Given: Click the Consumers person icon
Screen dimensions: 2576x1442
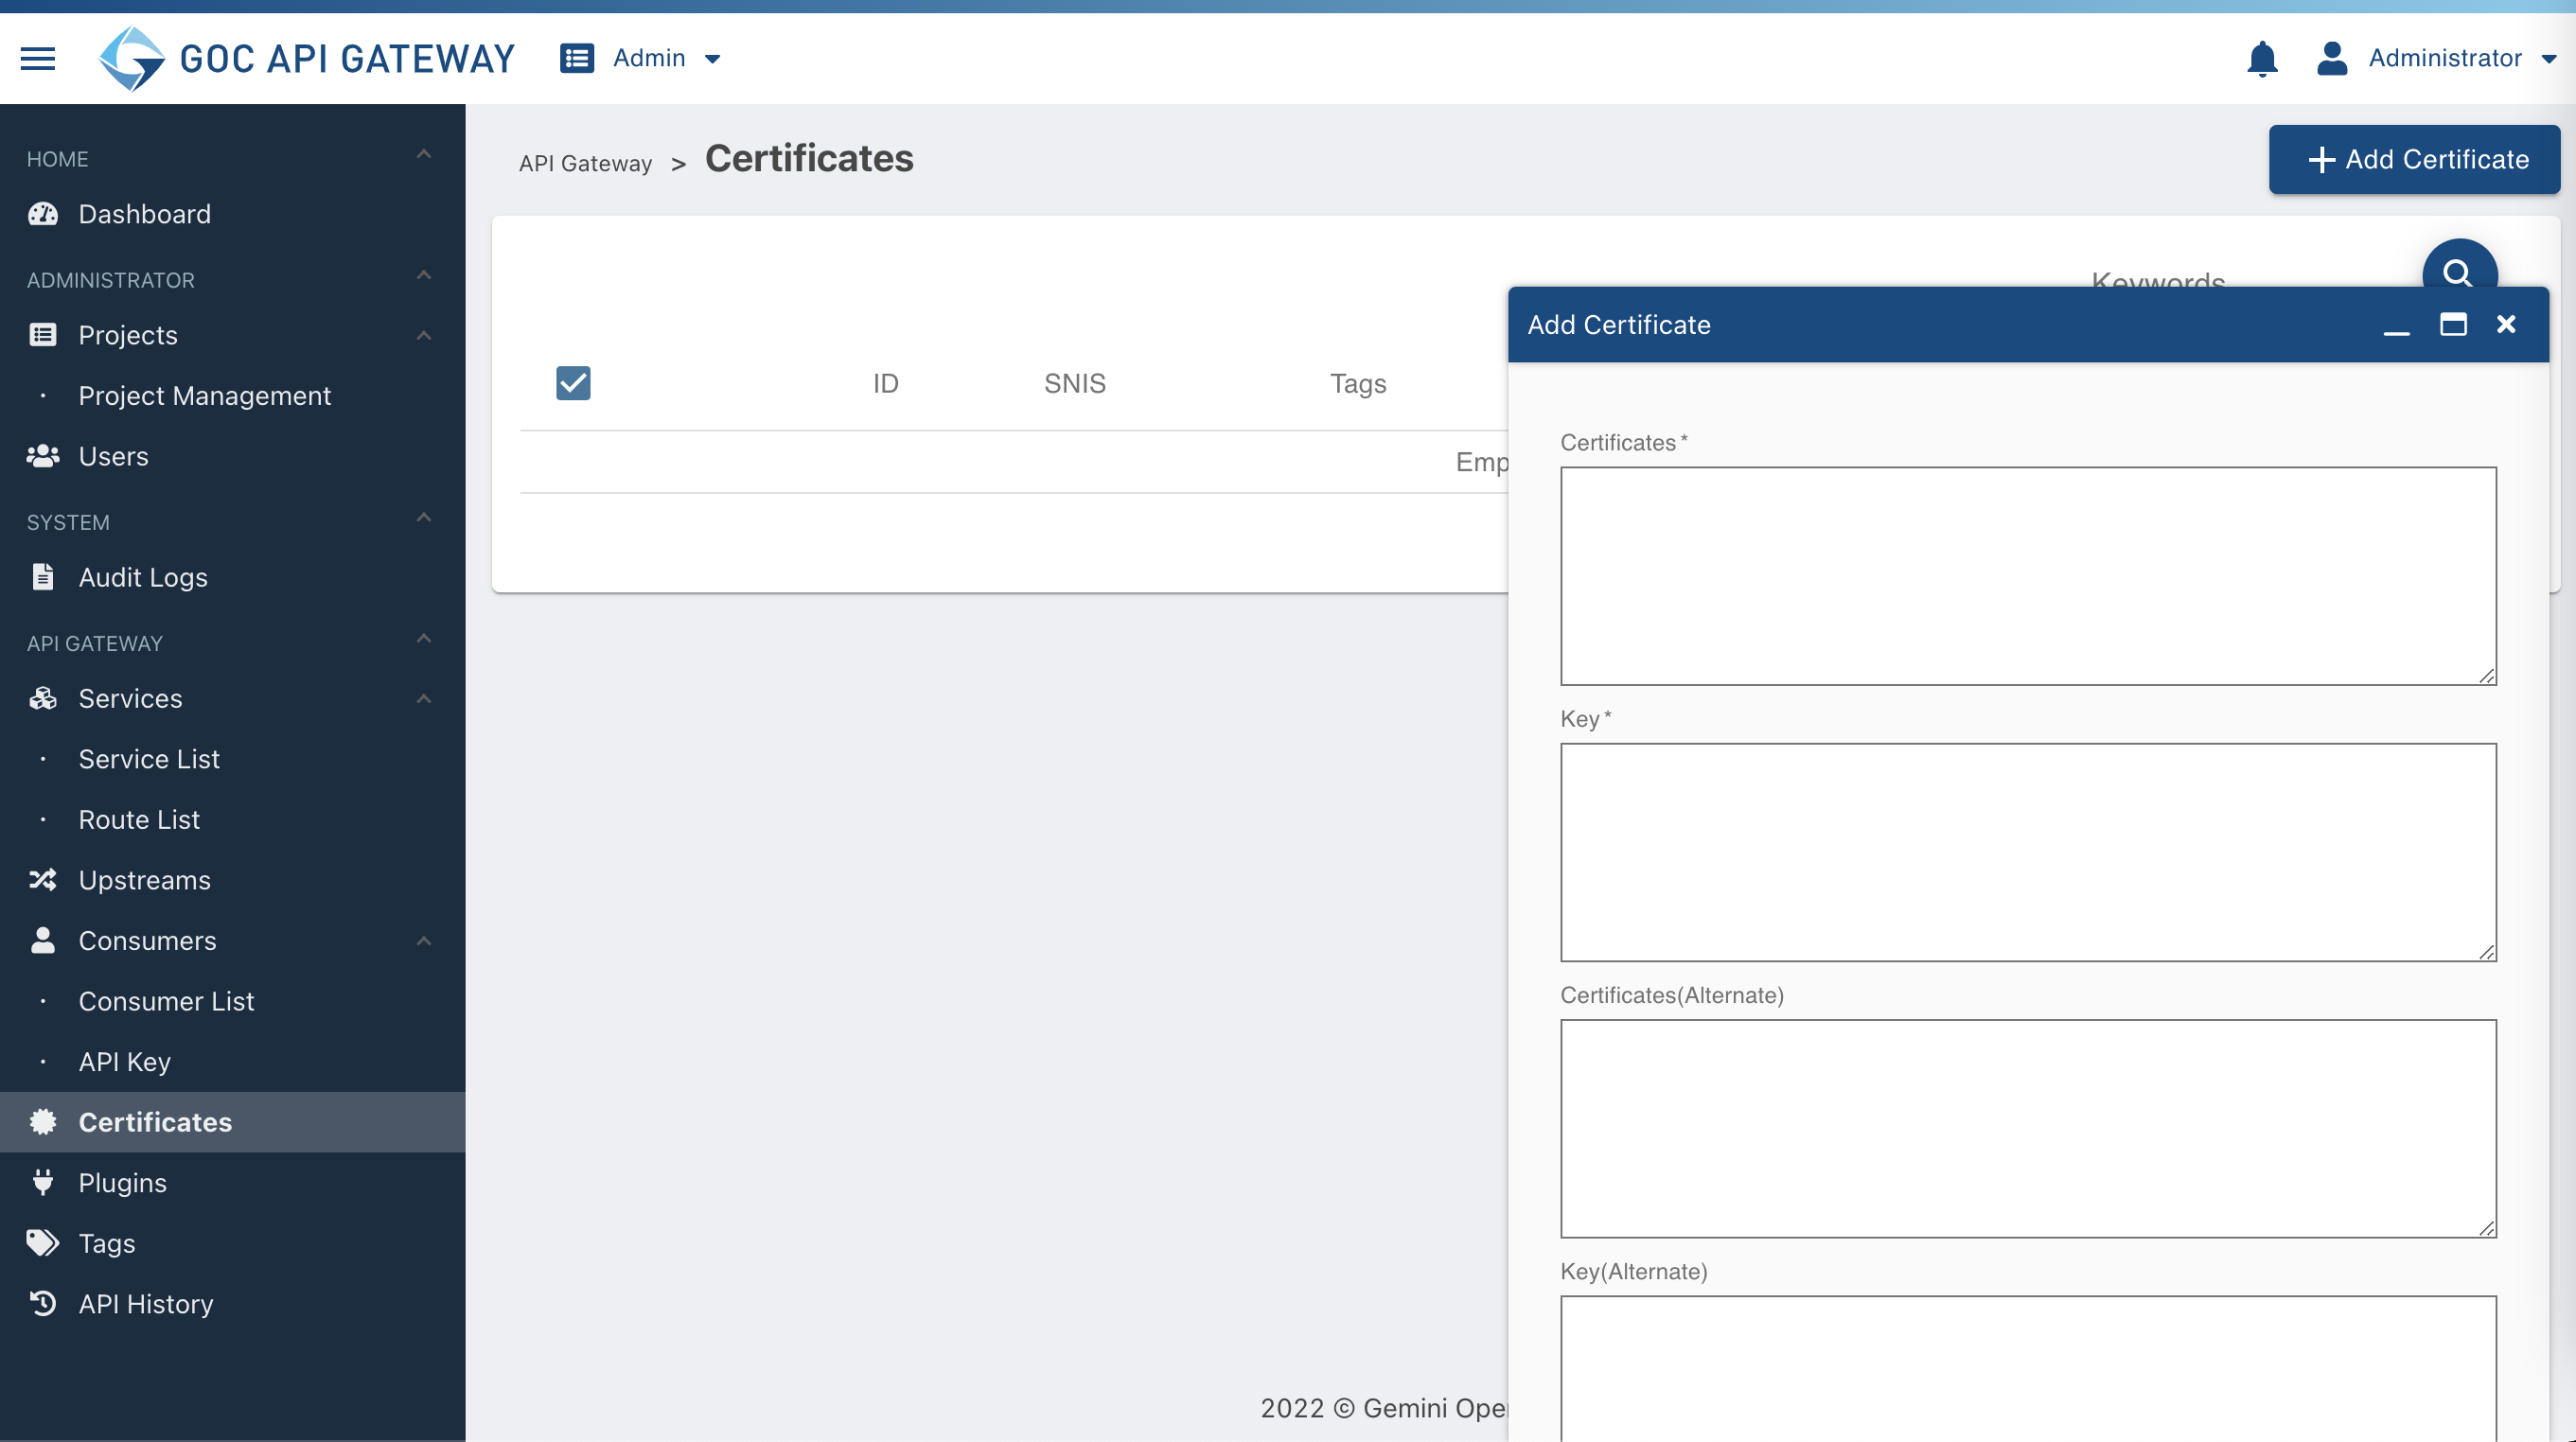Looking at the screenshot, I should [x=43, y=940].
